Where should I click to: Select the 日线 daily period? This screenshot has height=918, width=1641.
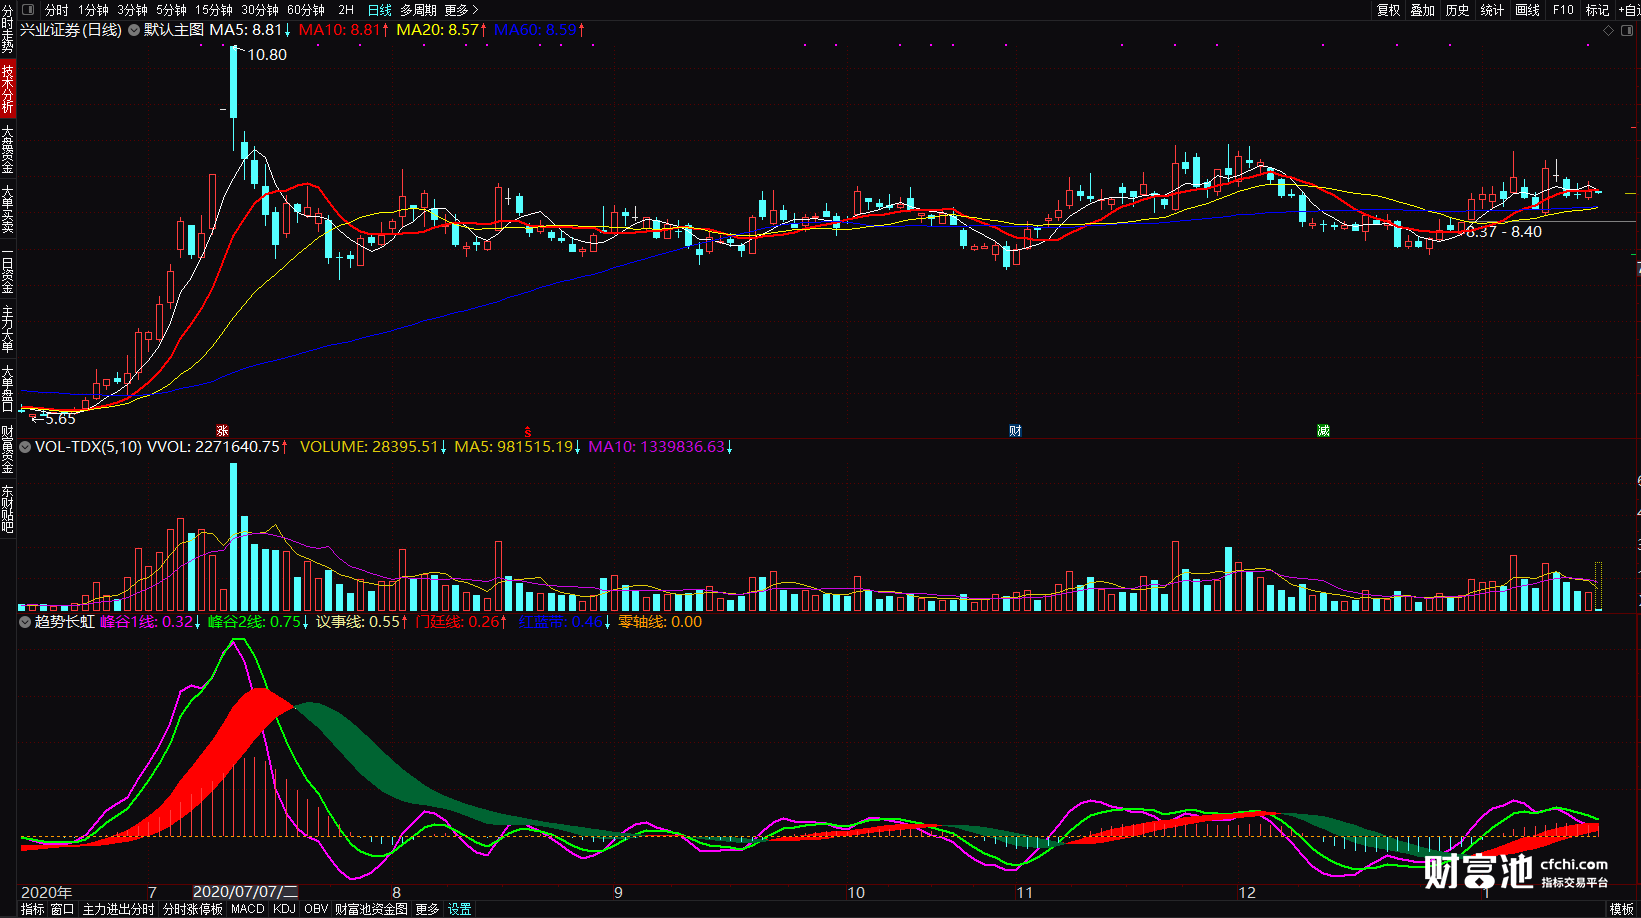380,10
